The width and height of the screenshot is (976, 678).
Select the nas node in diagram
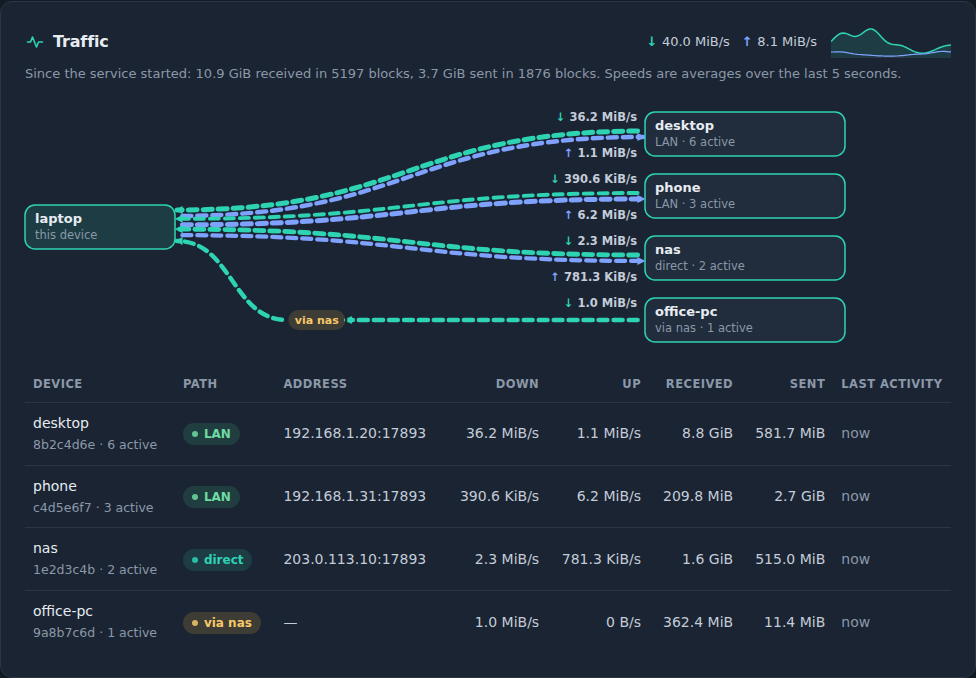(744, 258)
